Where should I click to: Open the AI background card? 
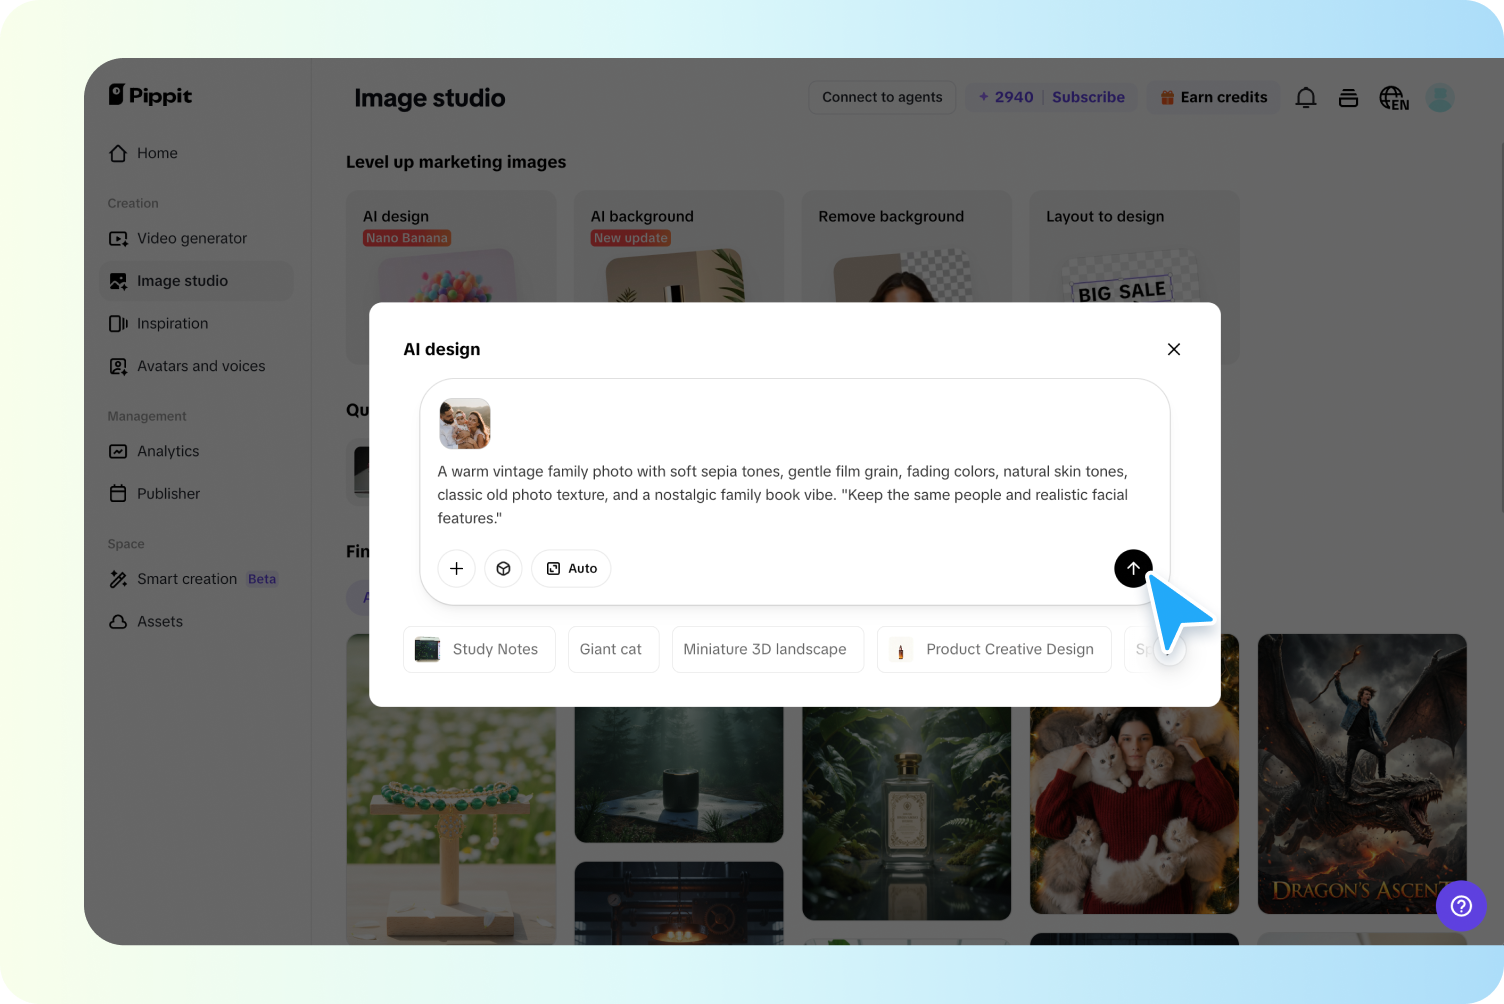point(679,247)
